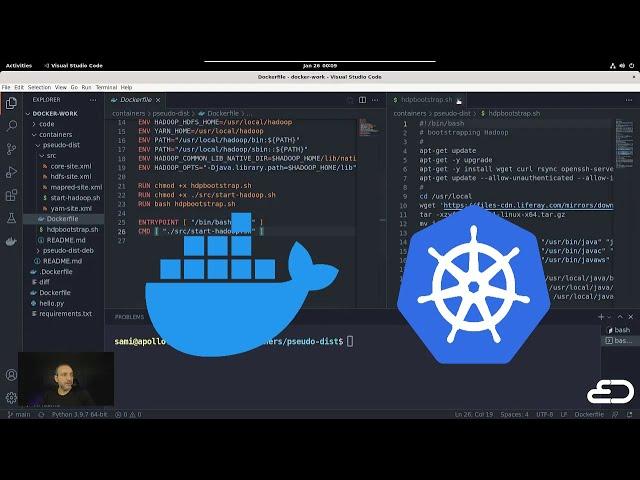Open the Search view icon

[11, 126]
